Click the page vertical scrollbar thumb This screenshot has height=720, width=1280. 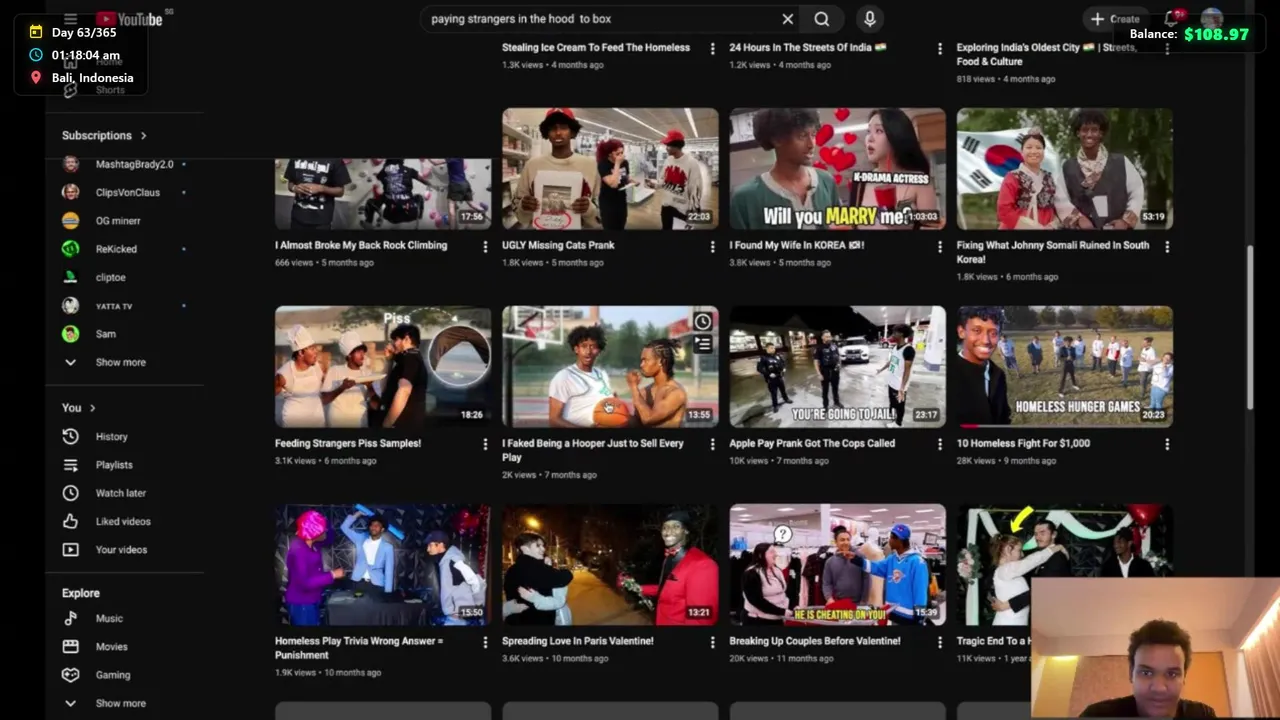point(1250,327)
